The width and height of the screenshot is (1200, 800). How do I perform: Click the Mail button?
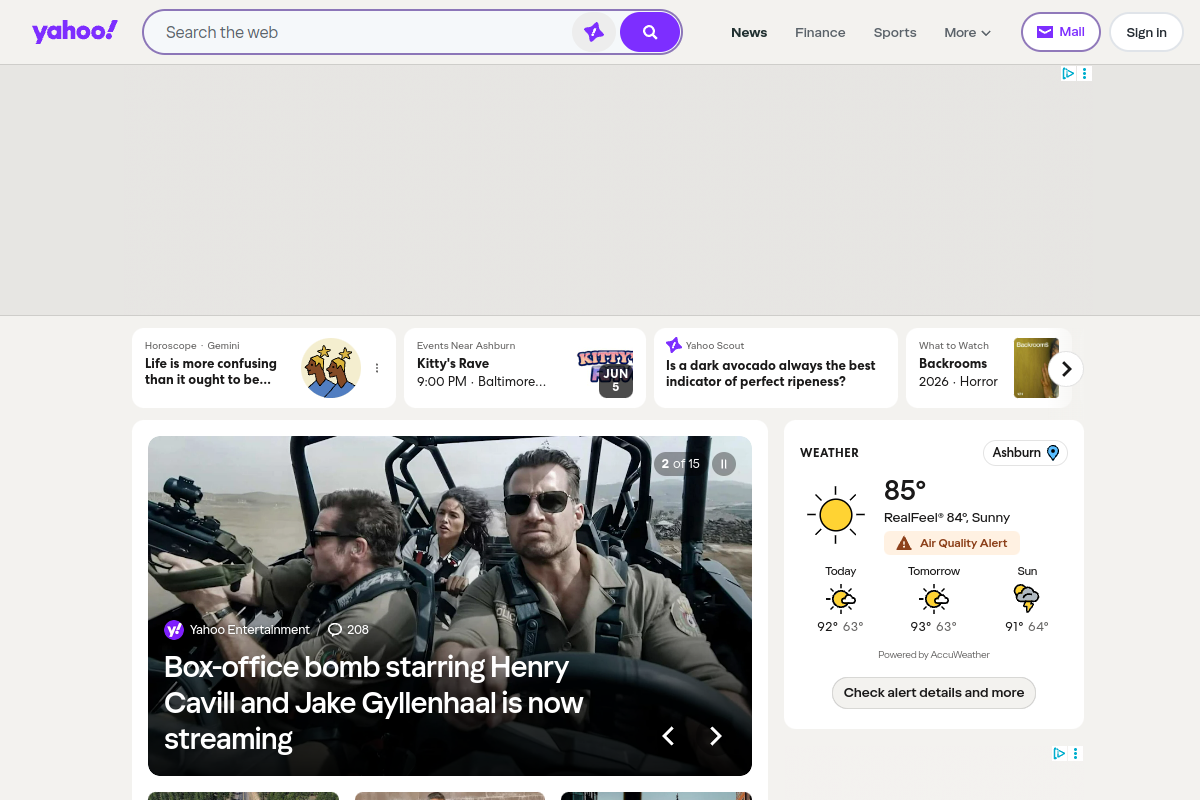[1061, 32]
